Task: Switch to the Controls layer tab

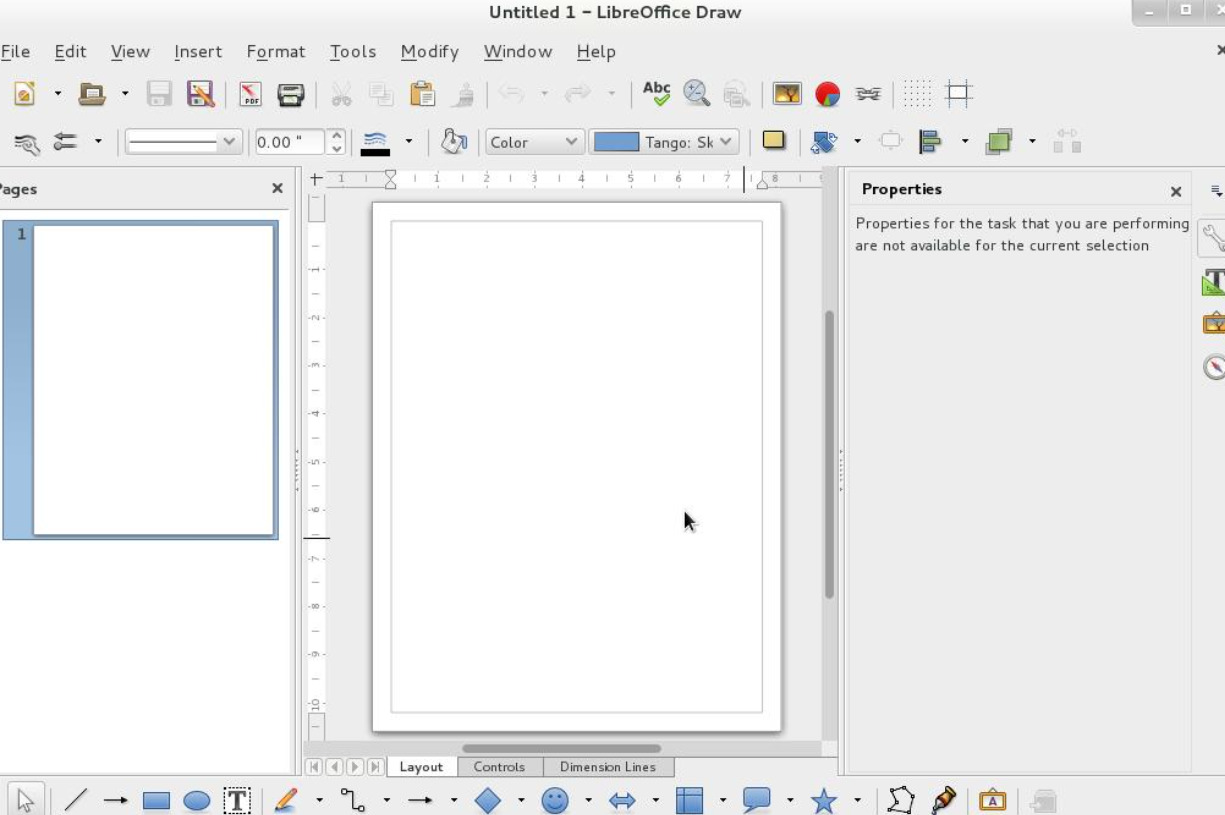Action: [x=499, y=767]
